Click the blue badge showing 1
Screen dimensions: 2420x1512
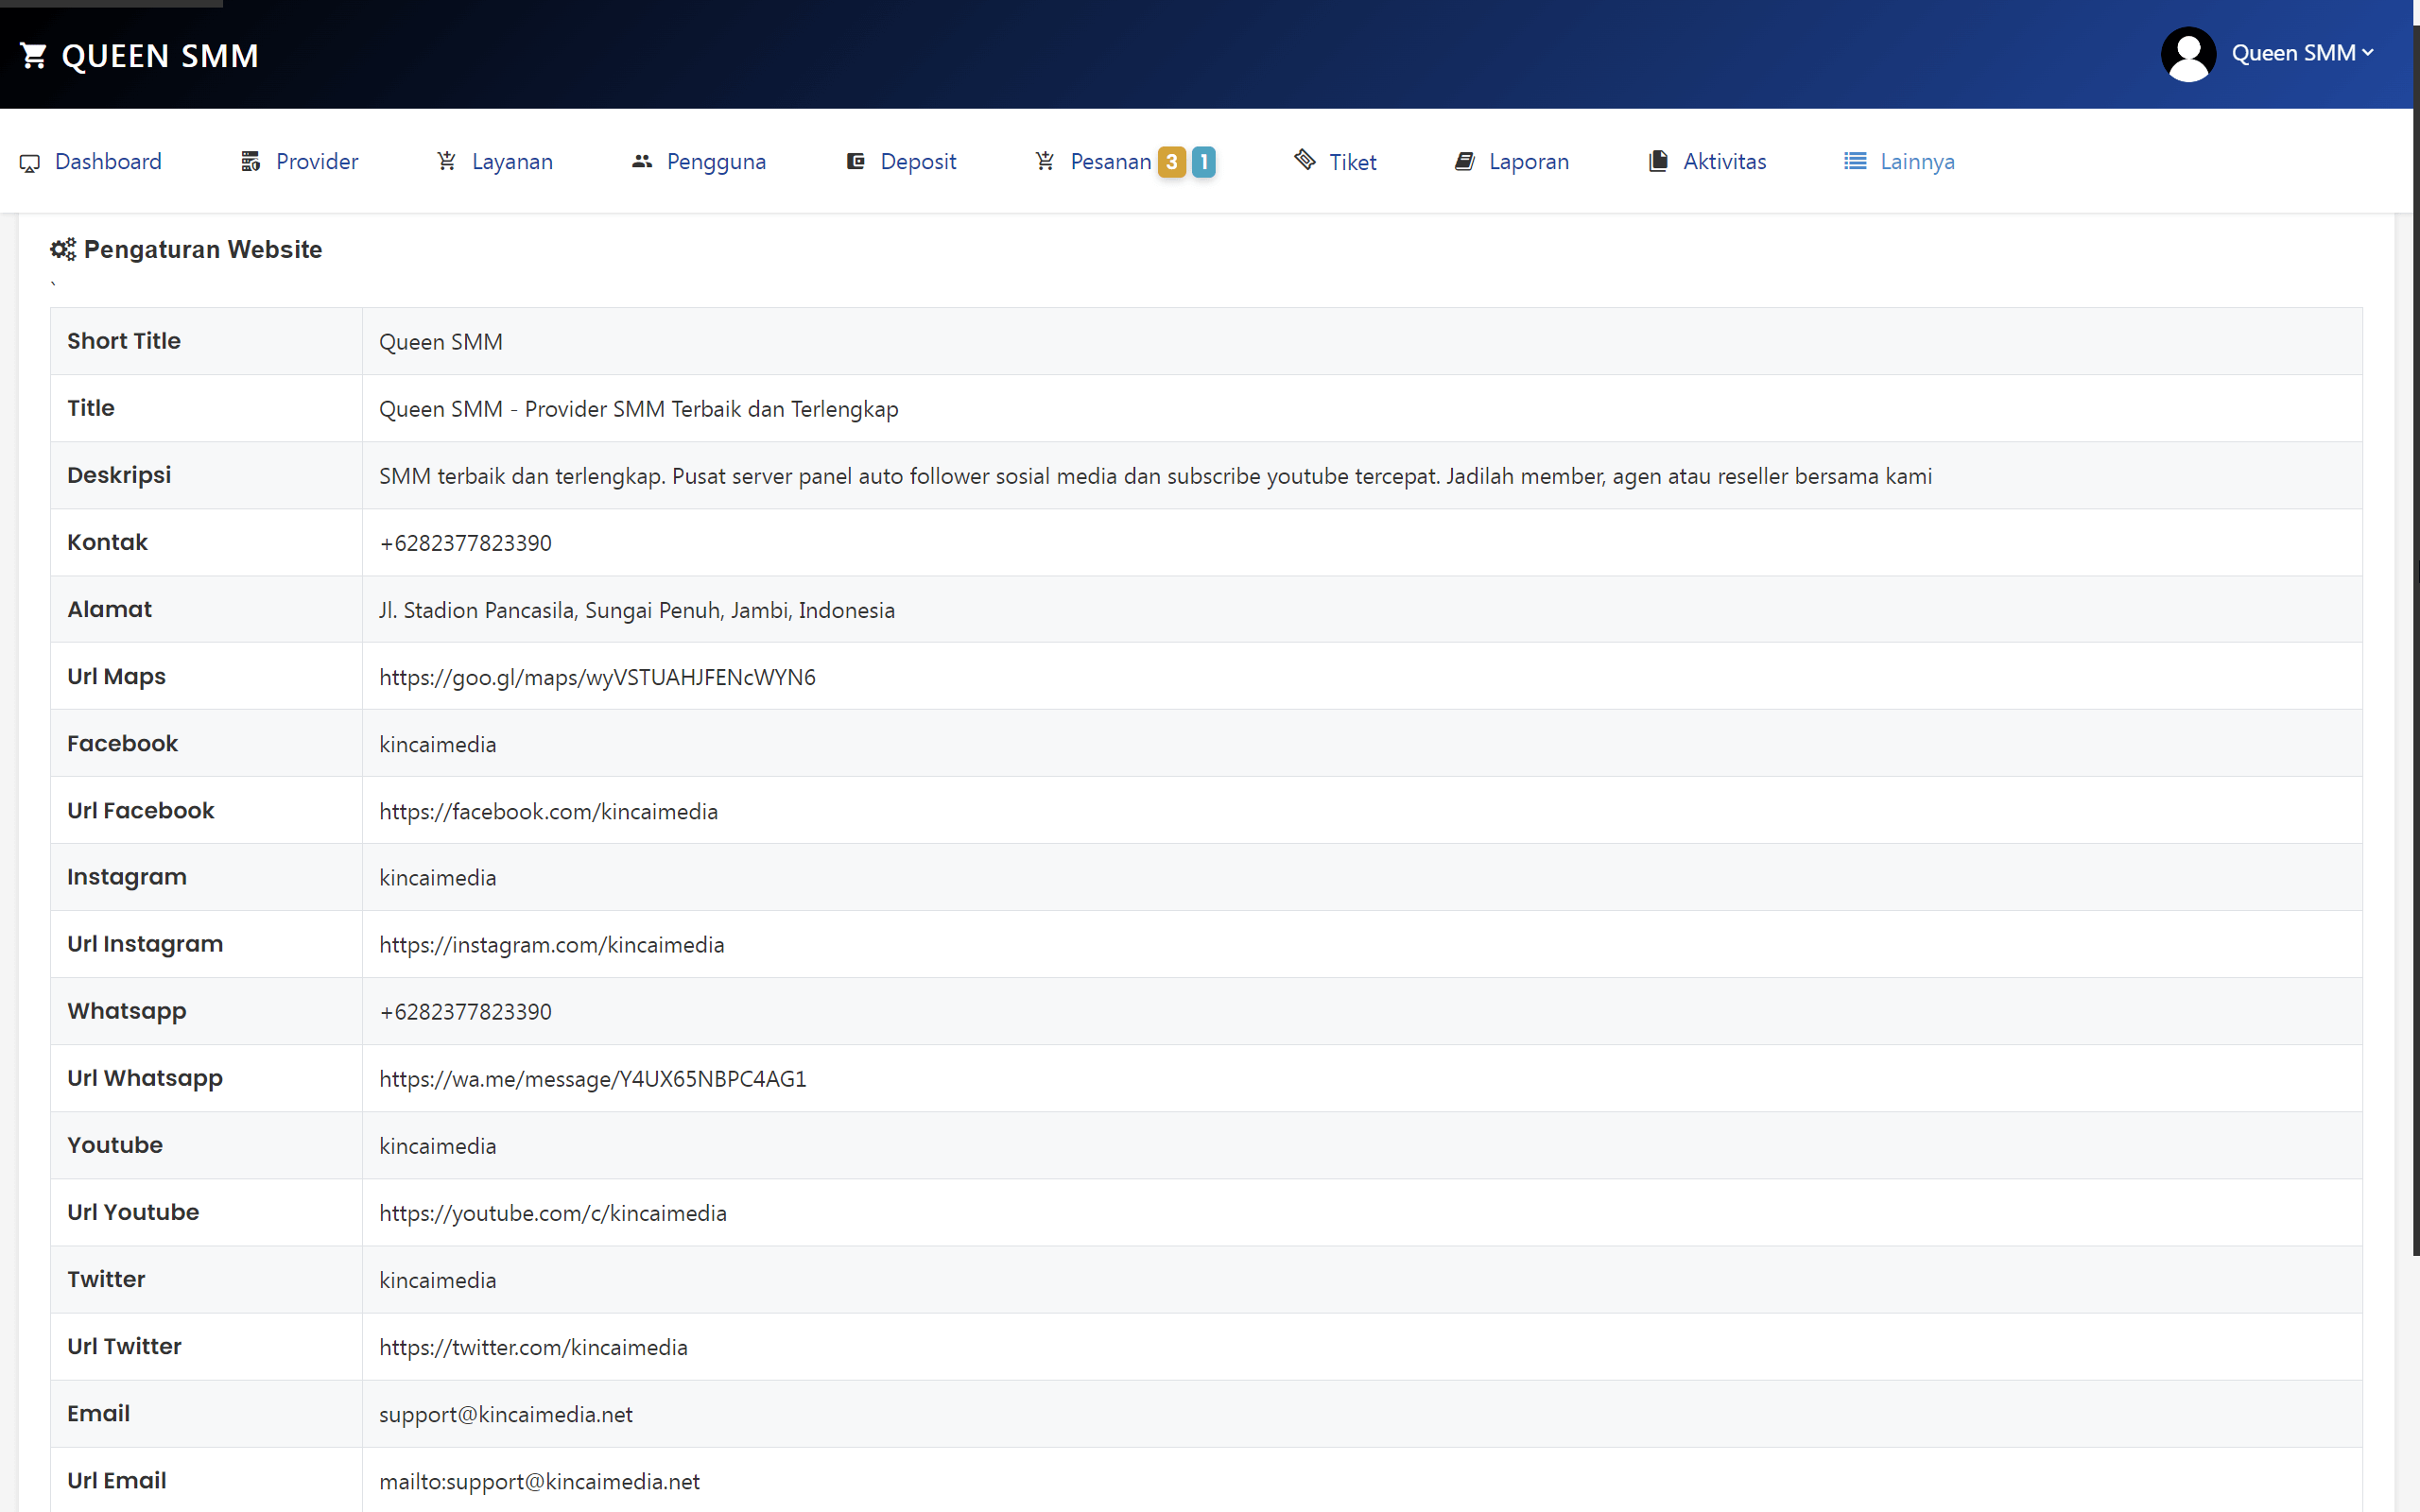click(x=1204, y=162)
